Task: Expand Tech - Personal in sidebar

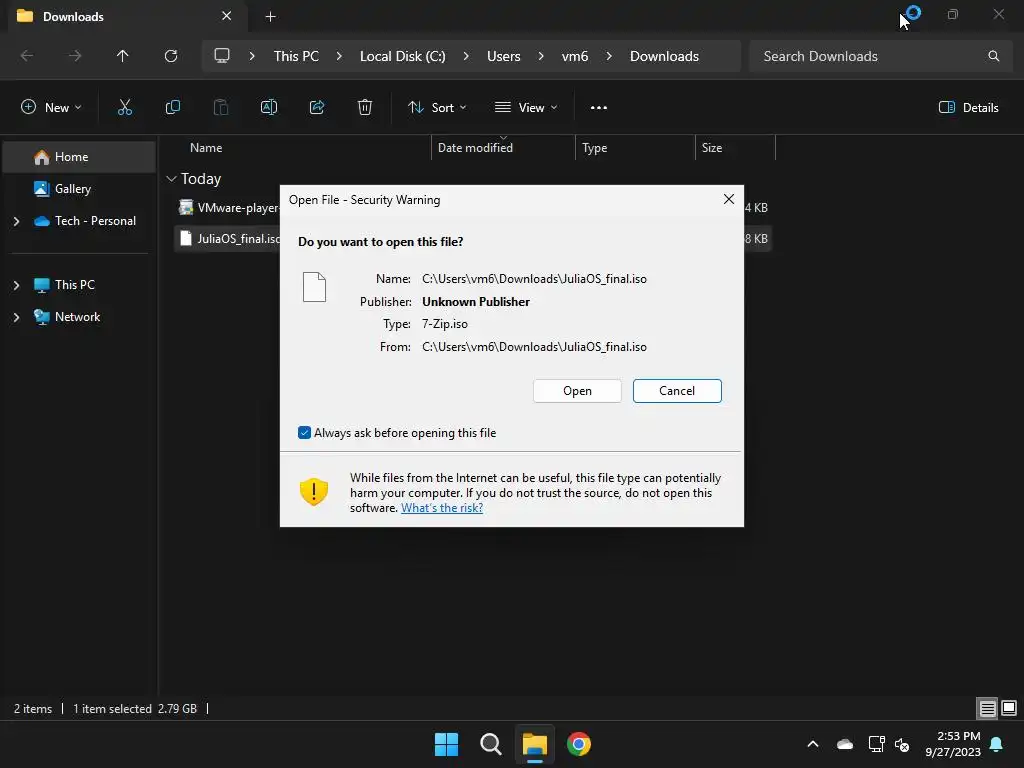Action: [x=16, y=221]
